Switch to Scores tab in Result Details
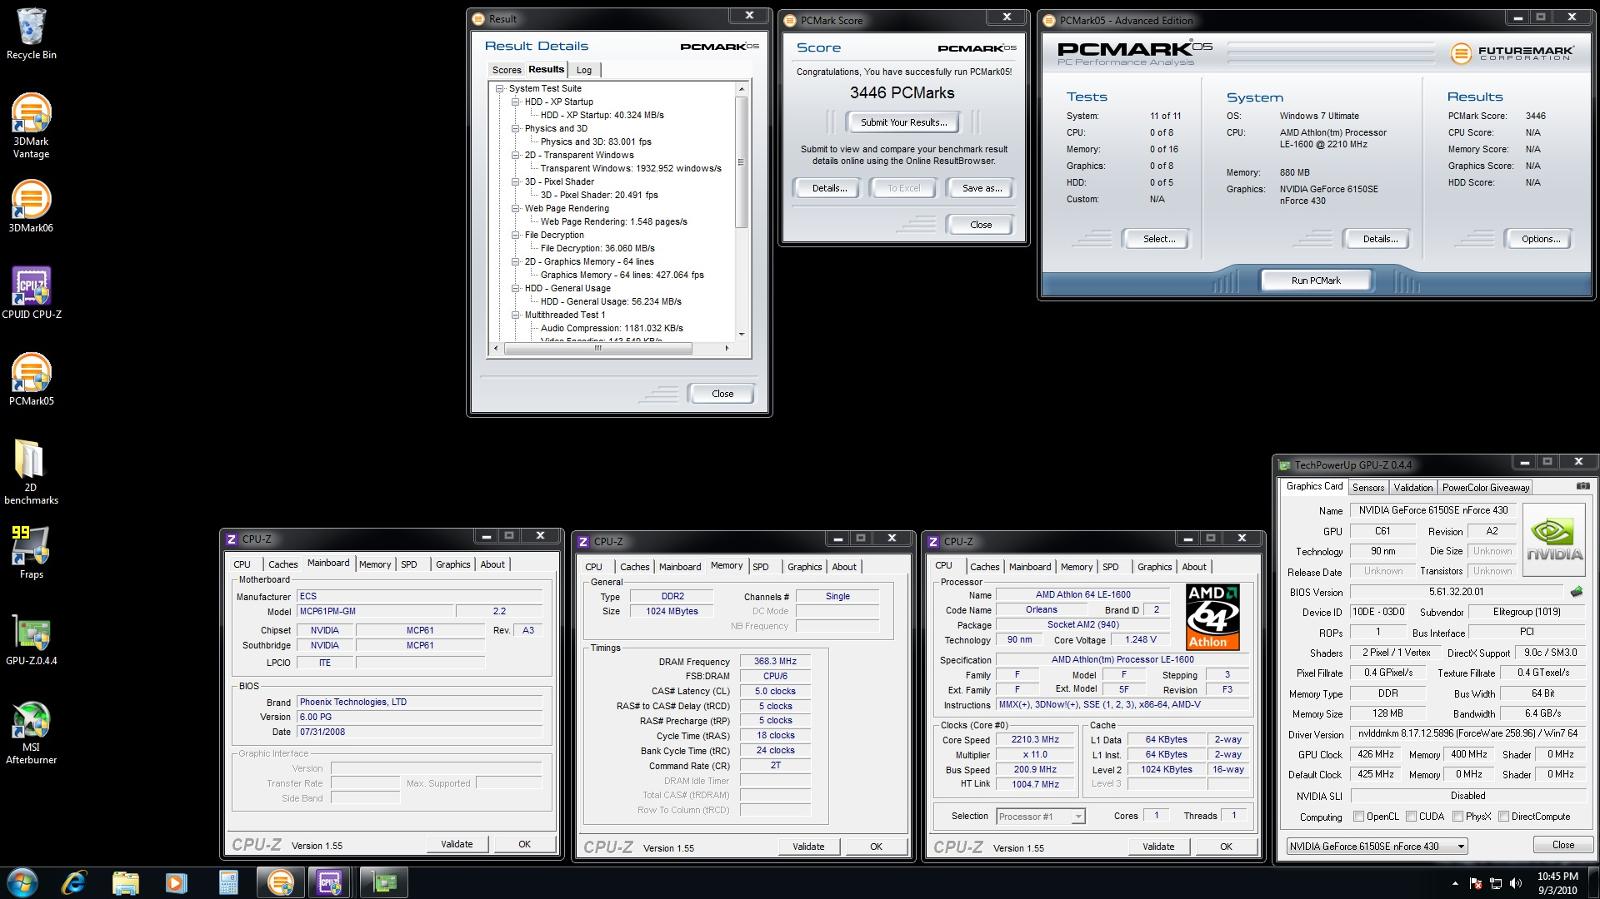This screenshot has height=899, width=1600. 506,70
